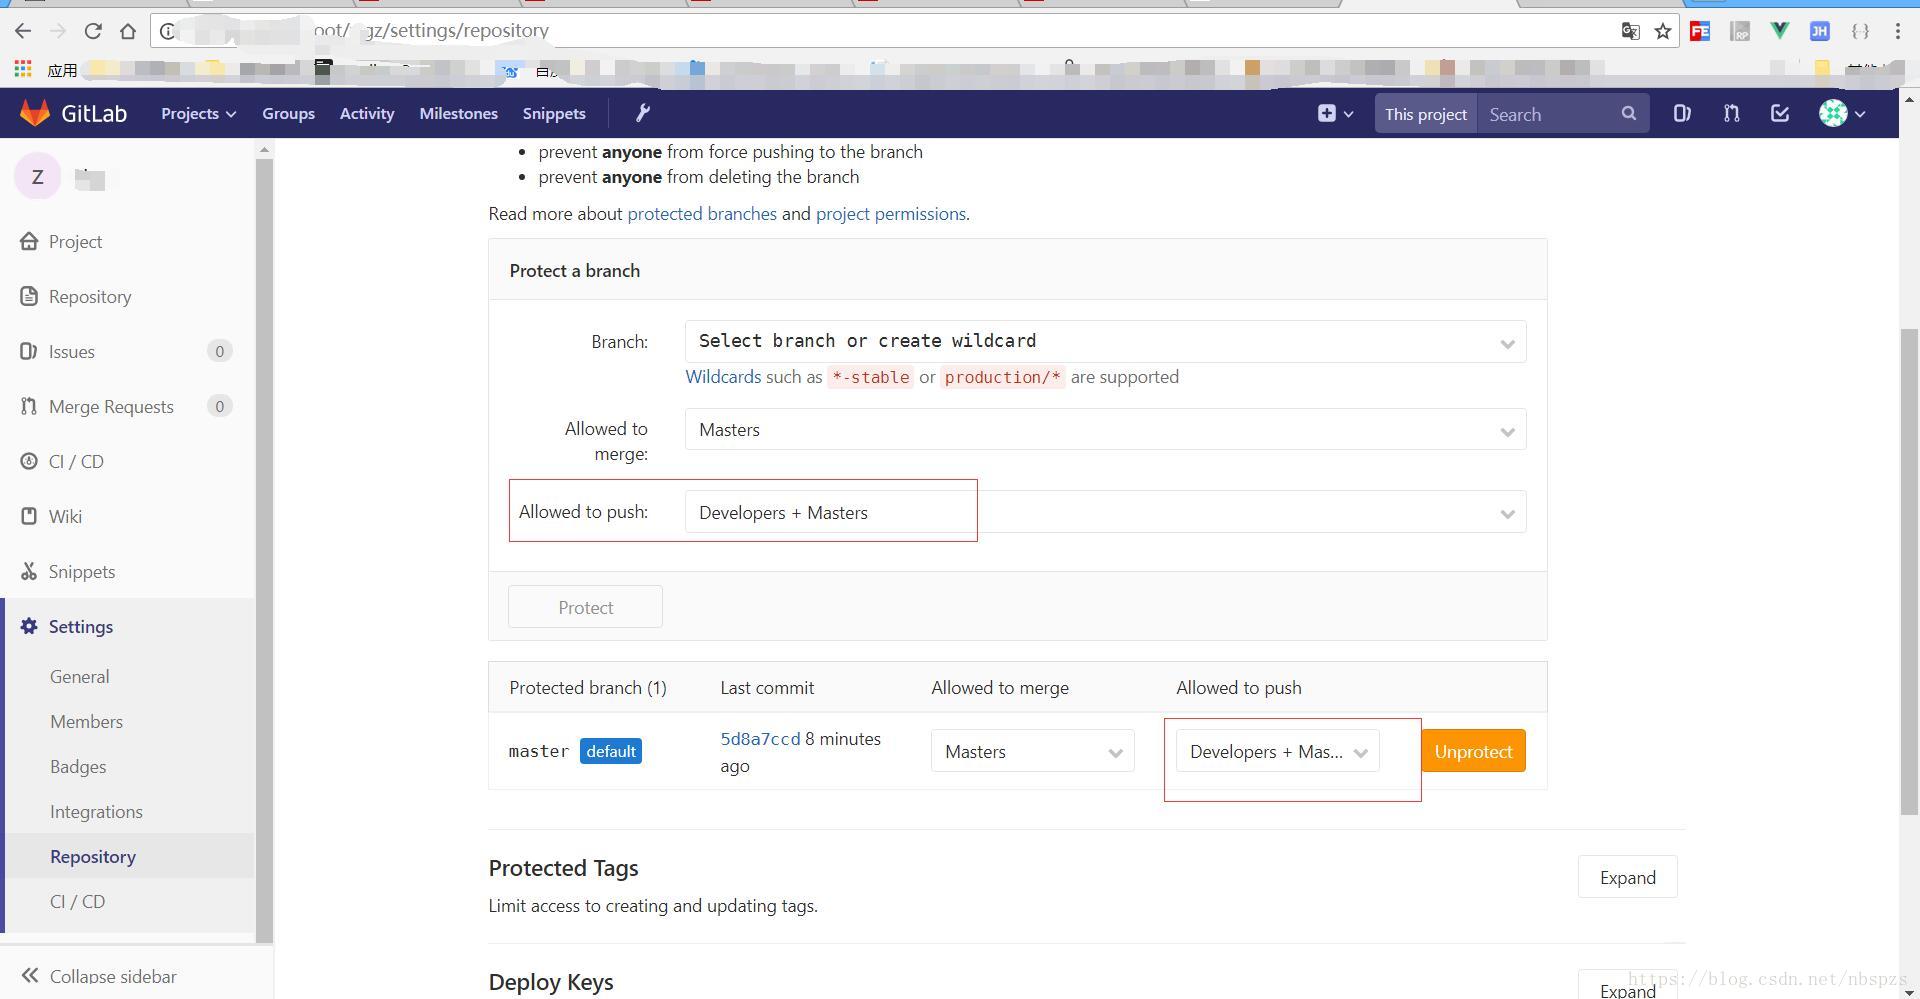1920x999 pixels.
Task: Expand the Protected Tags section
Action: tap(1627, 877)
